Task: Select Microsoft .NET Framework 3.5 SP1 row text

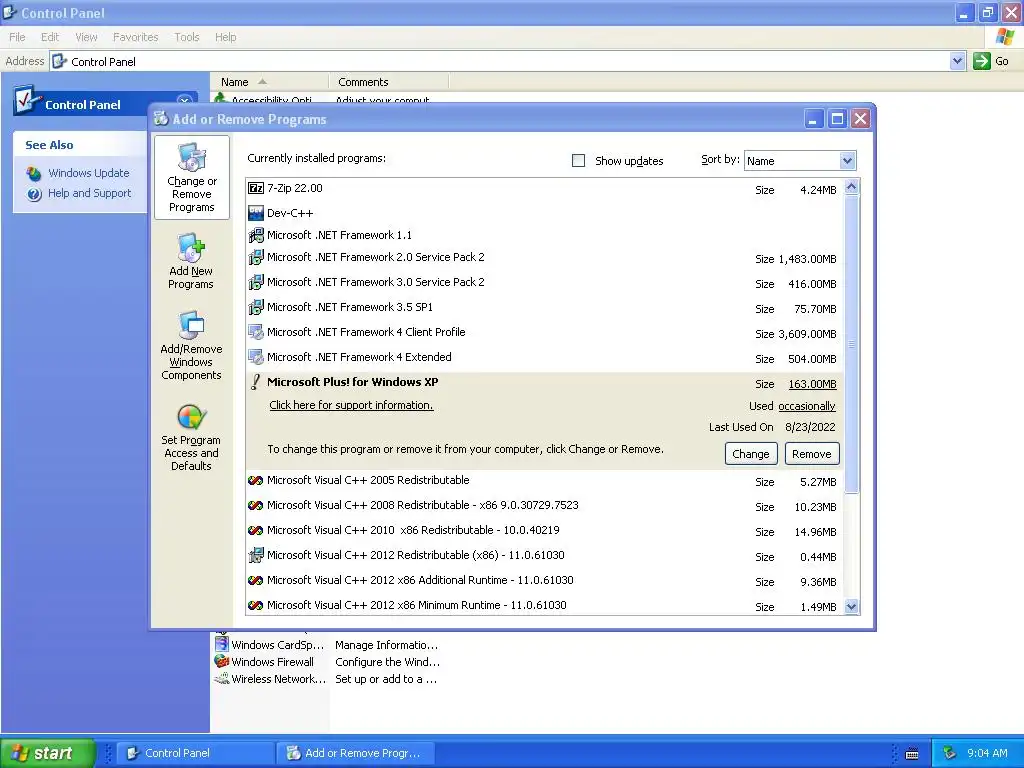Action: [x=350, y=307]
